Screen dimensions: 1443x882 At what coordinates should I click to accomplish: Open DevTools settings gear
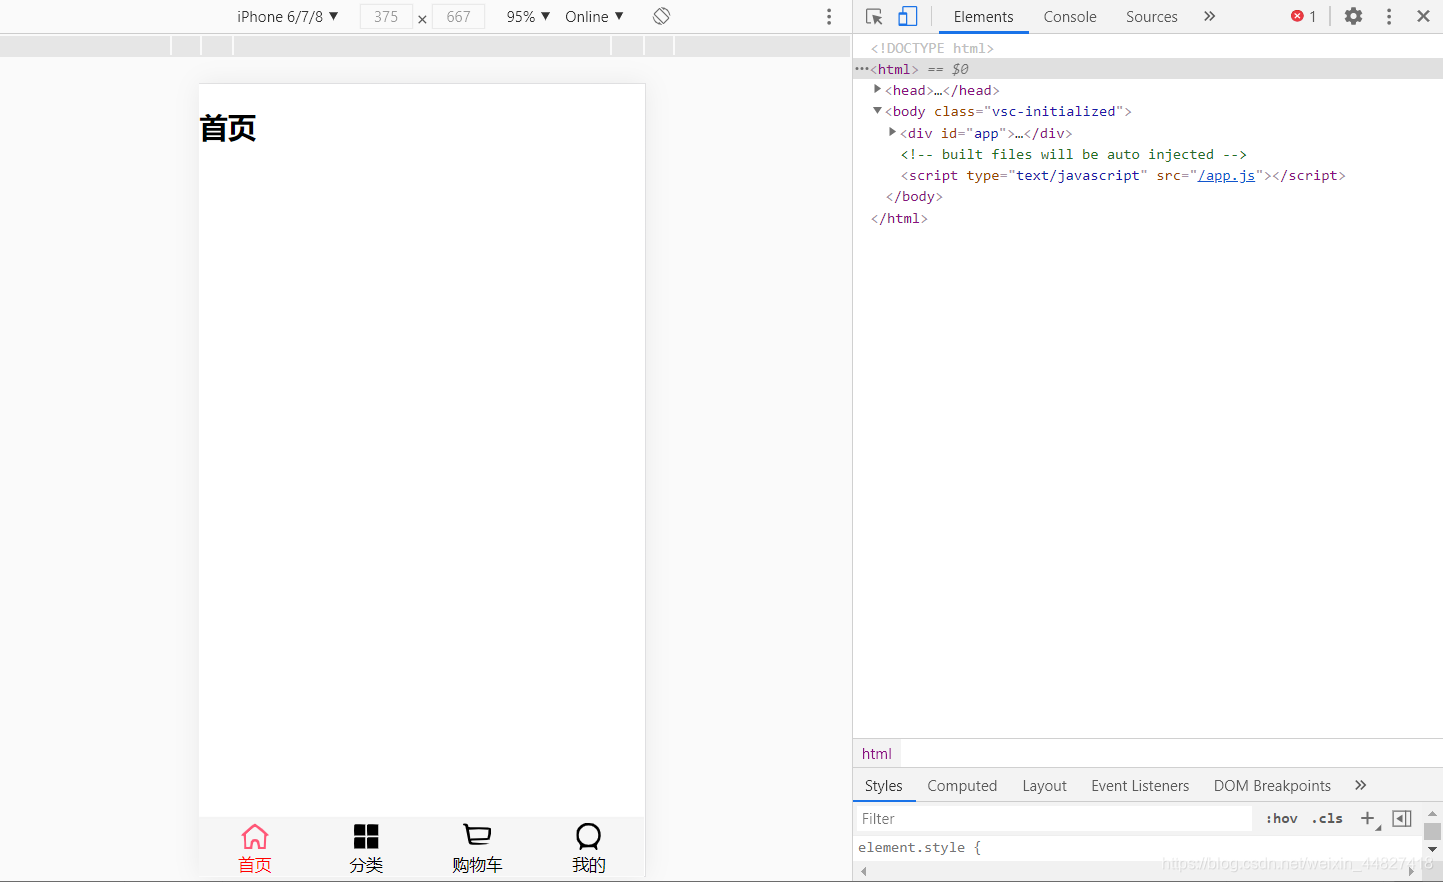click(1353, 16)
